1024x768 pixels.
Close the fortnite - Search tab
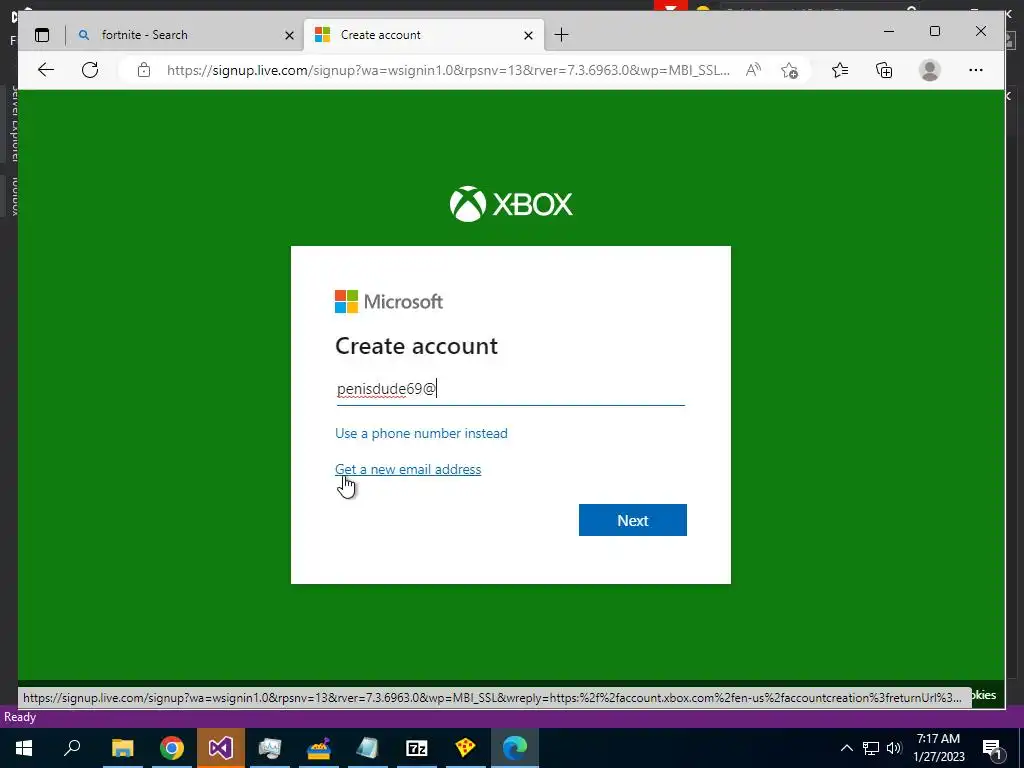[x=289, y=35]
